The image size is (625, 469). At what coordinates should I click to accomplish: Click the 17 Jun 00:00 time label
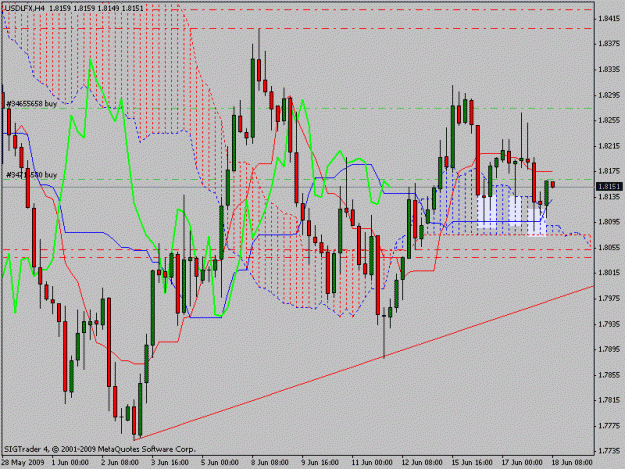(x=522, y=463)
